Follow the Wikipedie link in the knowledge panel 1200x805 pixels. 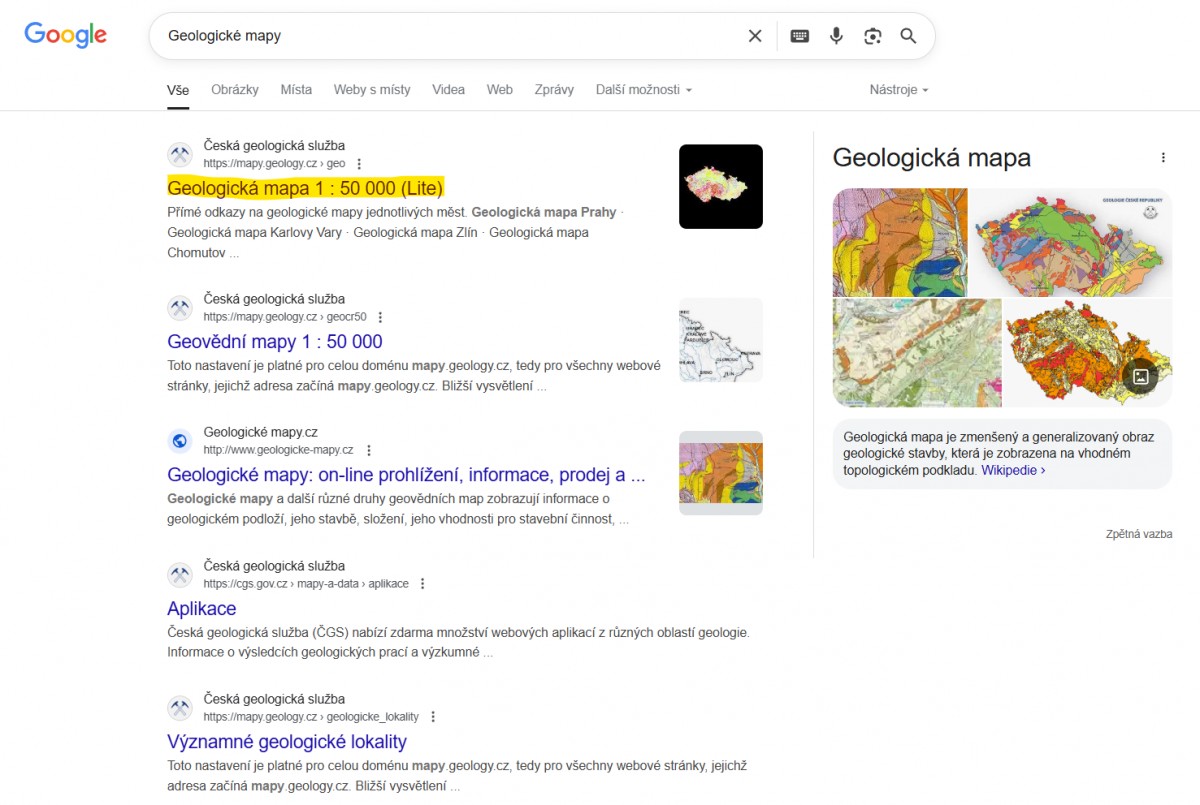[1013, 470]
